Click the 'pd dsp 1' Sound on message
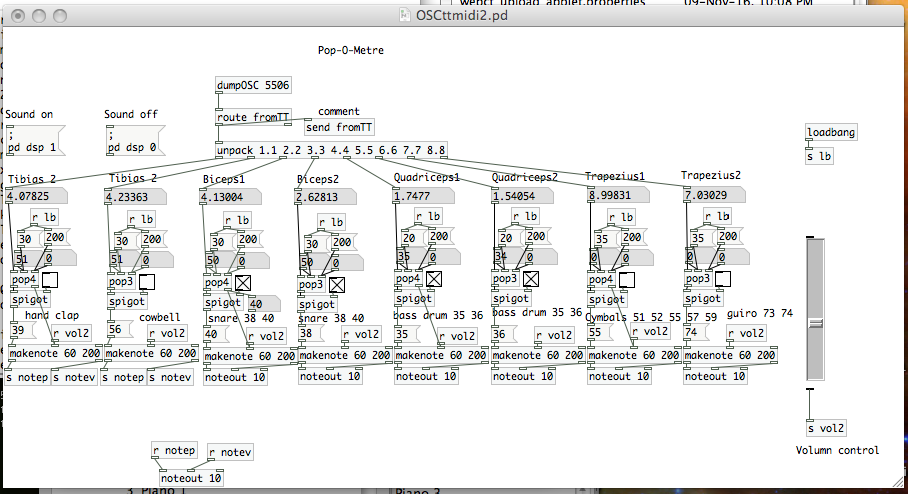The image size is (908, 494). (32, 141)
